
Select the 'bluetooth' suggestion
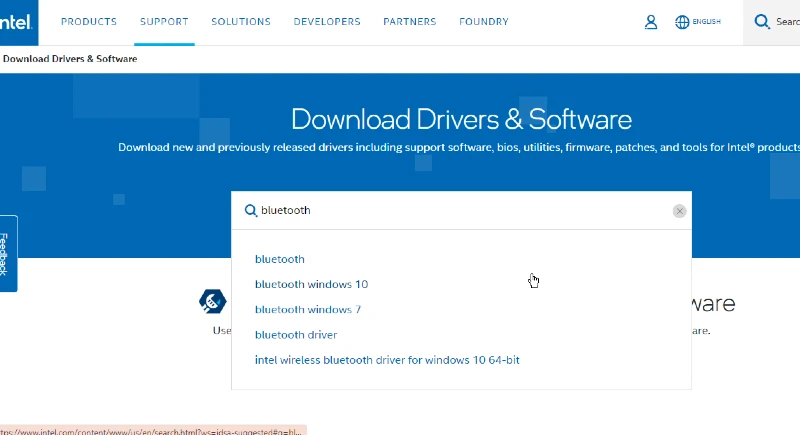(x=280, y=259)
